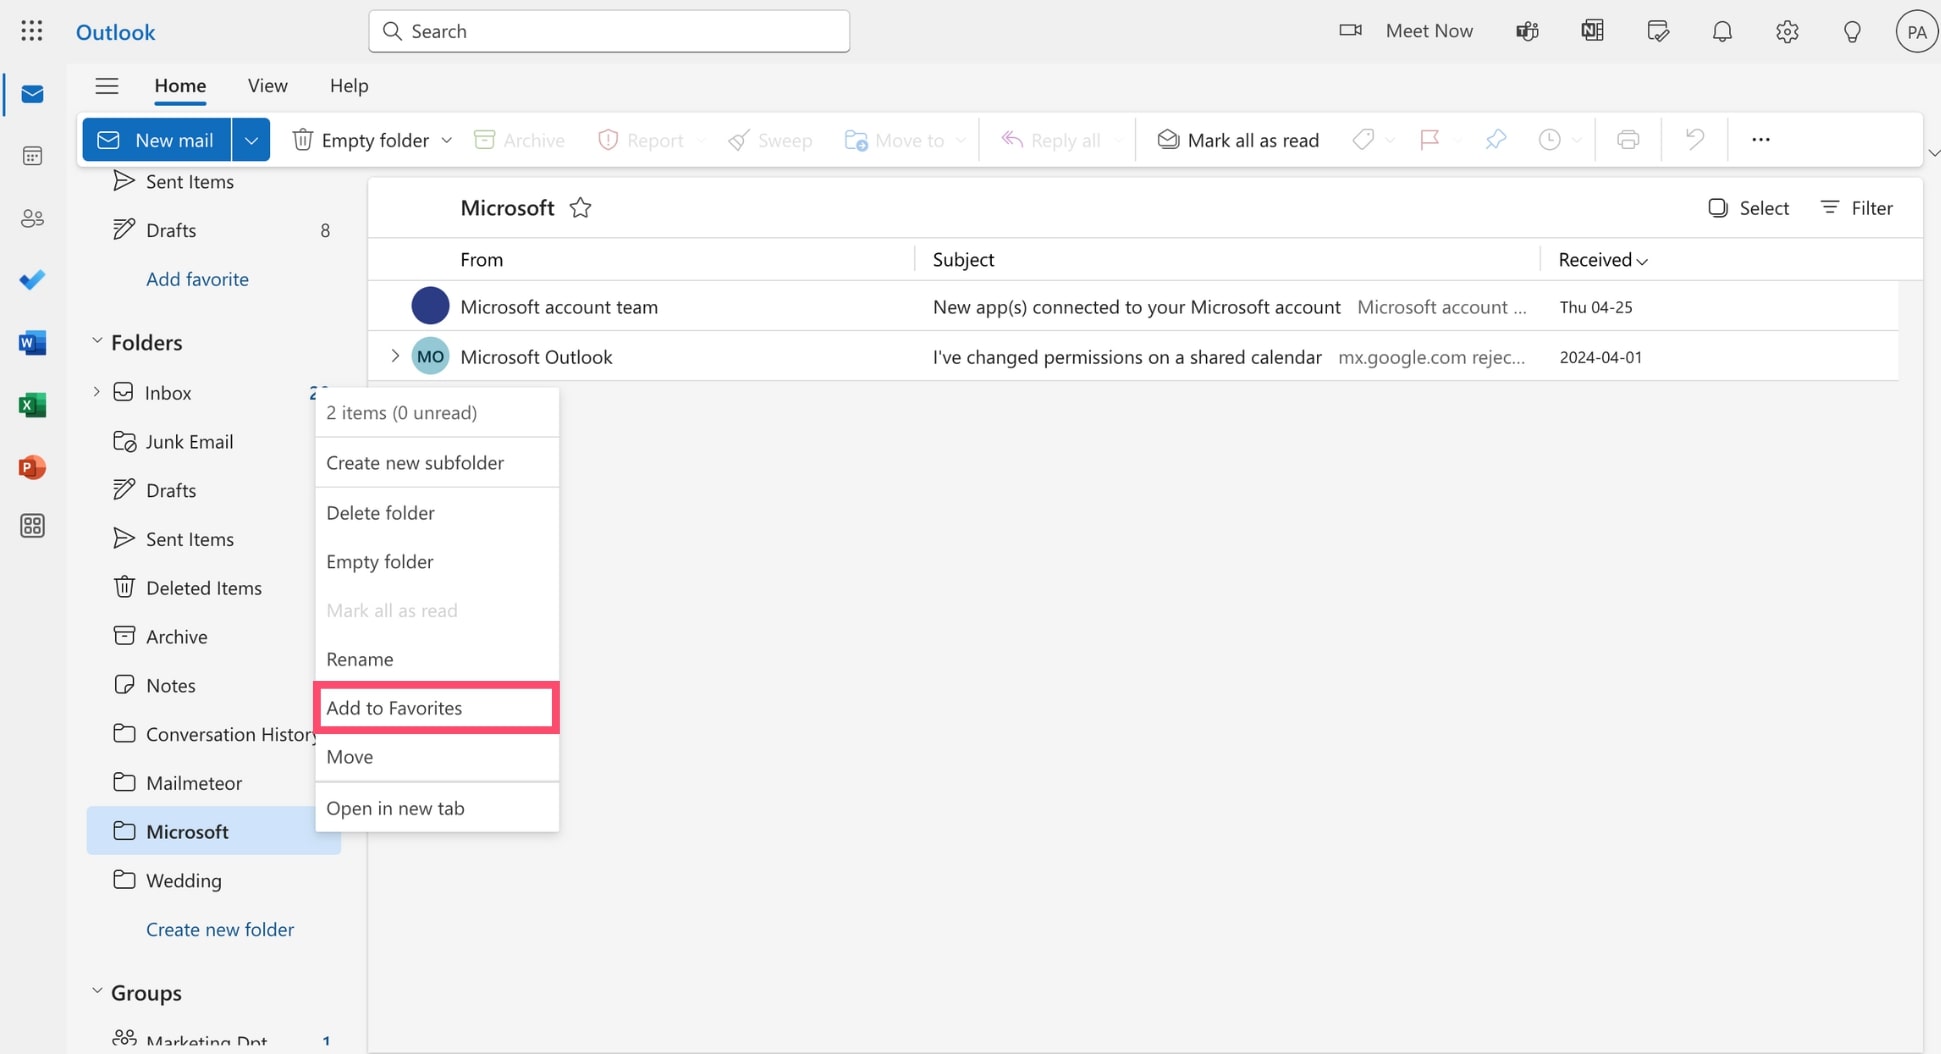Open the Microsoft account team email
Viewport: 1941px width, 1054px height.
pos(1133,306)
